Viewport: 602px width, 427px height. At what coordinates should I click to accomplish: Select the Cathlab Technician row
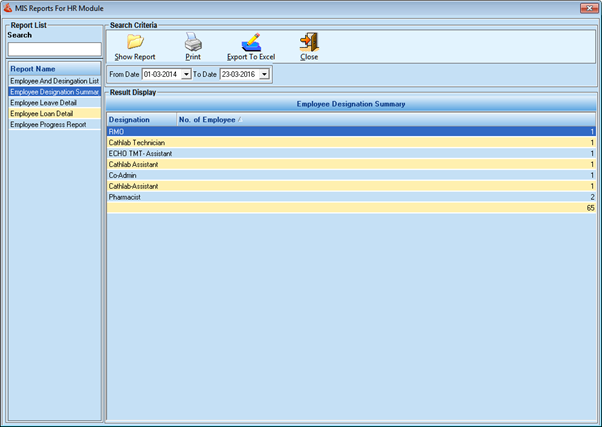350,142
